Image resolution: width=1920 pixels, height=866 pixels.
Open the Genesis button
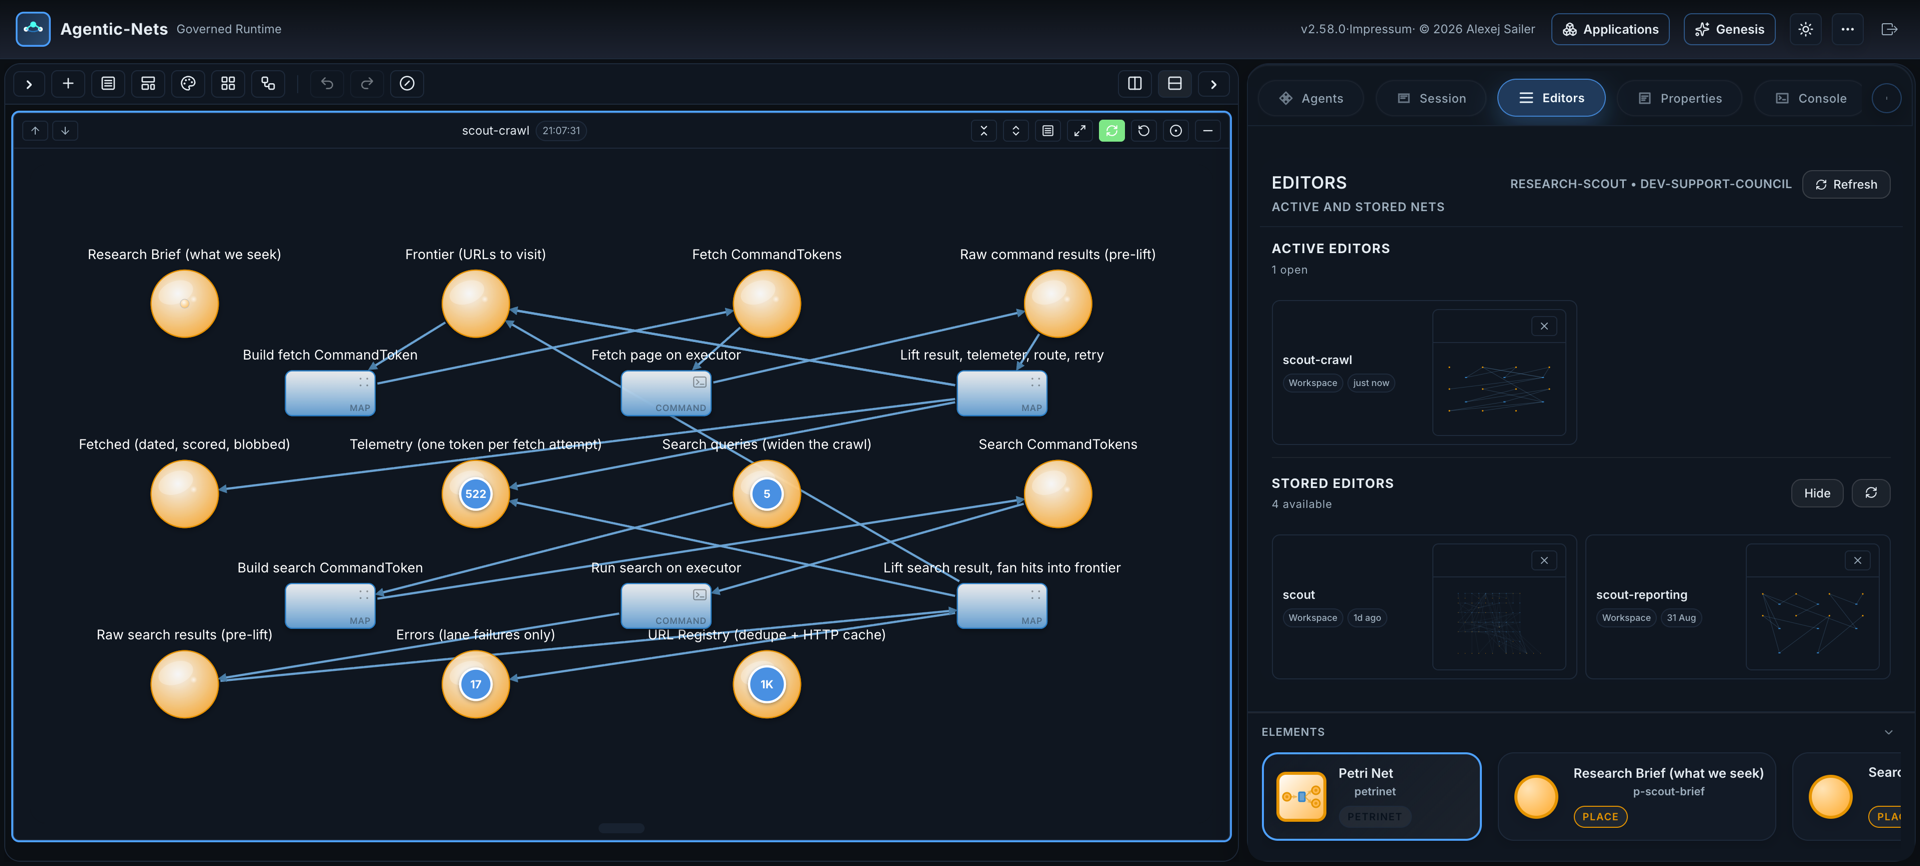coord(1729,29)
